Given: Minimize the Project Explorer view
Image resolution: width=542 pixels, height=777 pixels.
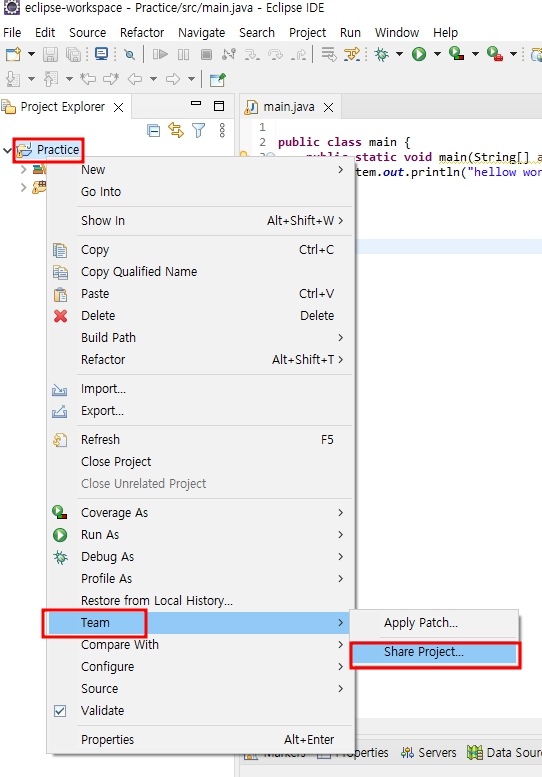Looking at the screenshot, I should click(x=196, y=104).
